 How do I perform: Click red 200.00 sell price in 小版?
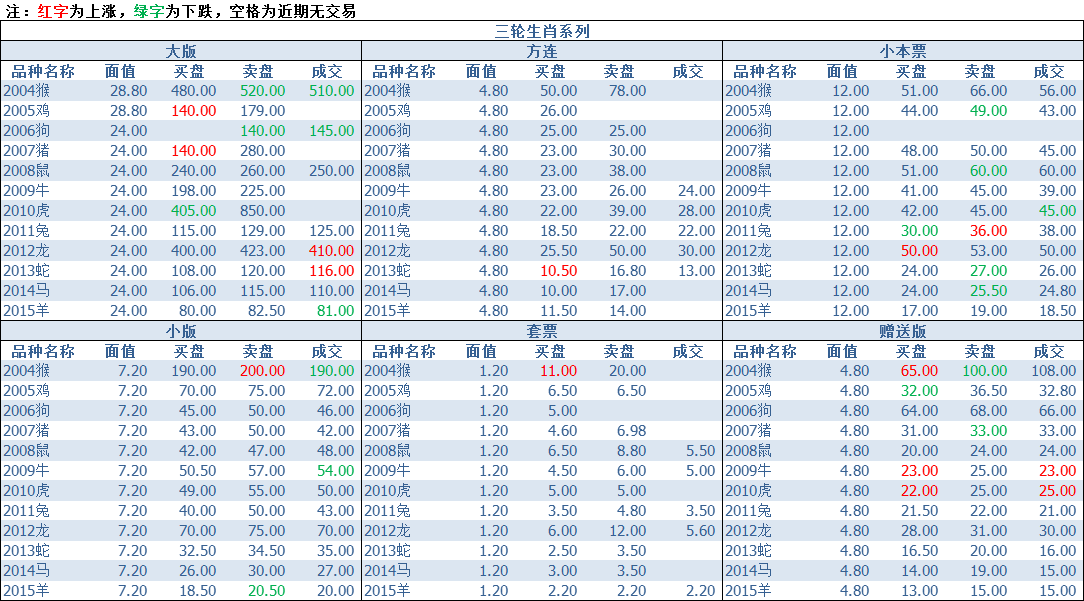263,371
